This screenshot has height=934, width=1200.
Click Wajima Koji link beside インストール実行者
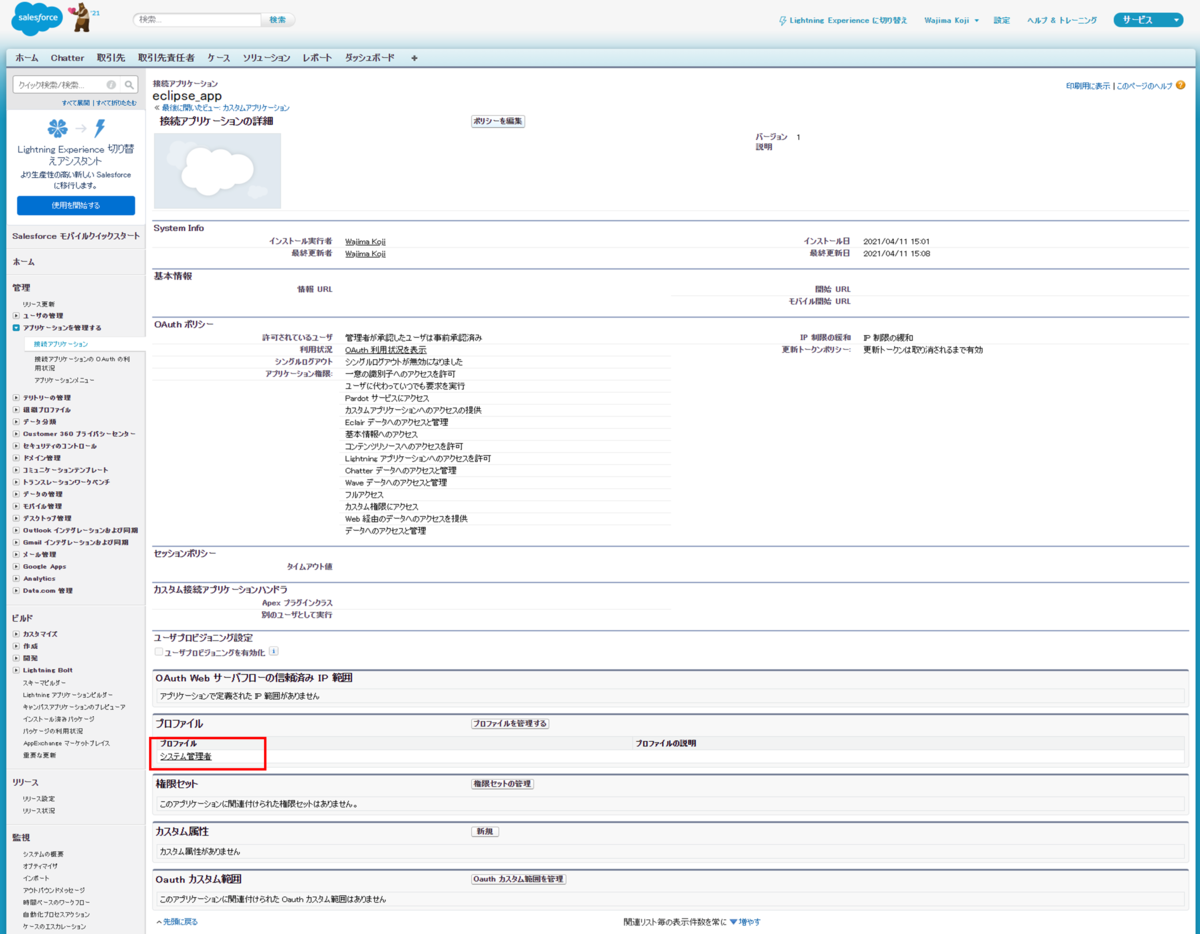click(x=365, y=241)
